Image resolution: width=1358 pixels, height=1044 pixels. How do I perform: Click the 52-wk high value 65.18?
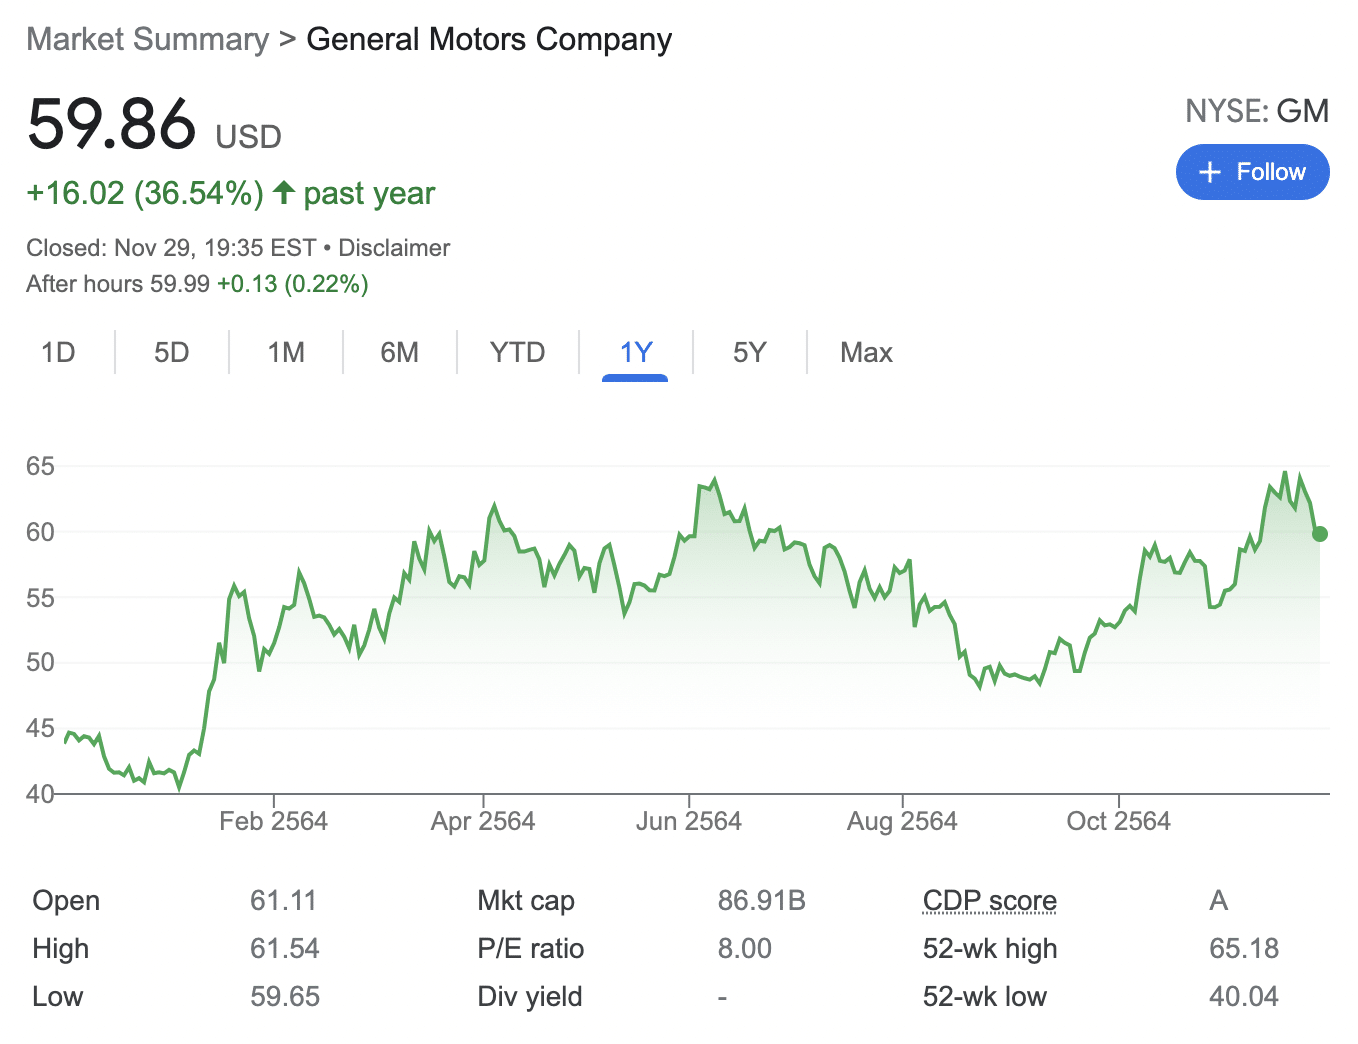pos(1244,948)
